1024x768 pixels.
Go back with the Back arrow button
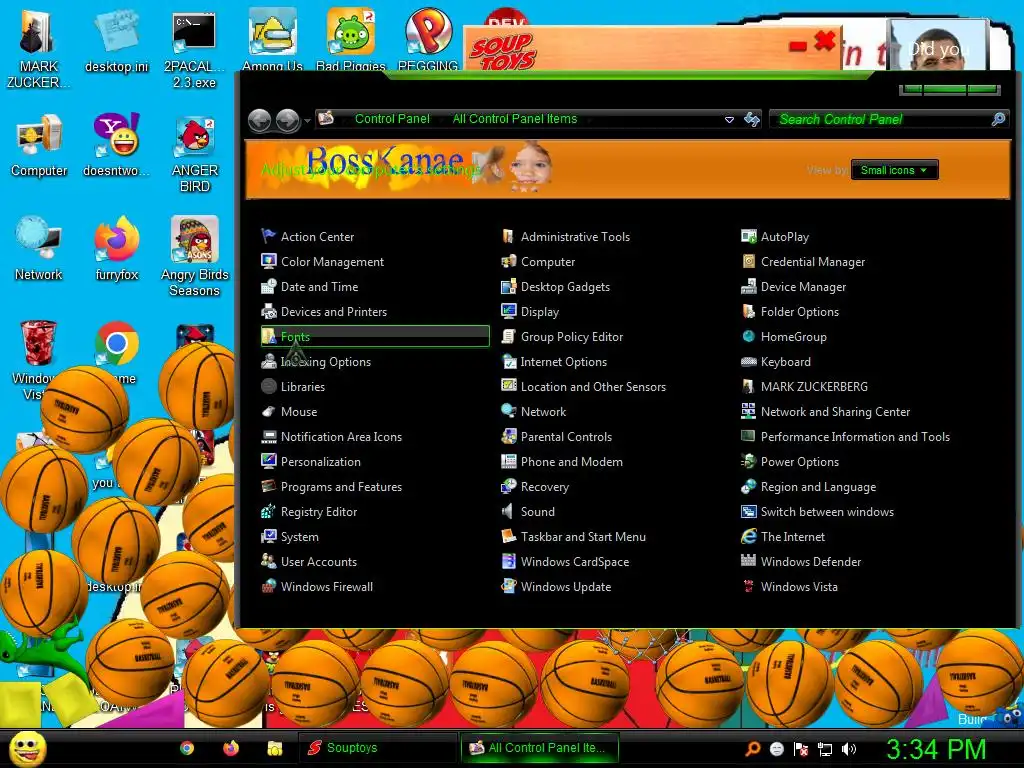pos(260,120)
